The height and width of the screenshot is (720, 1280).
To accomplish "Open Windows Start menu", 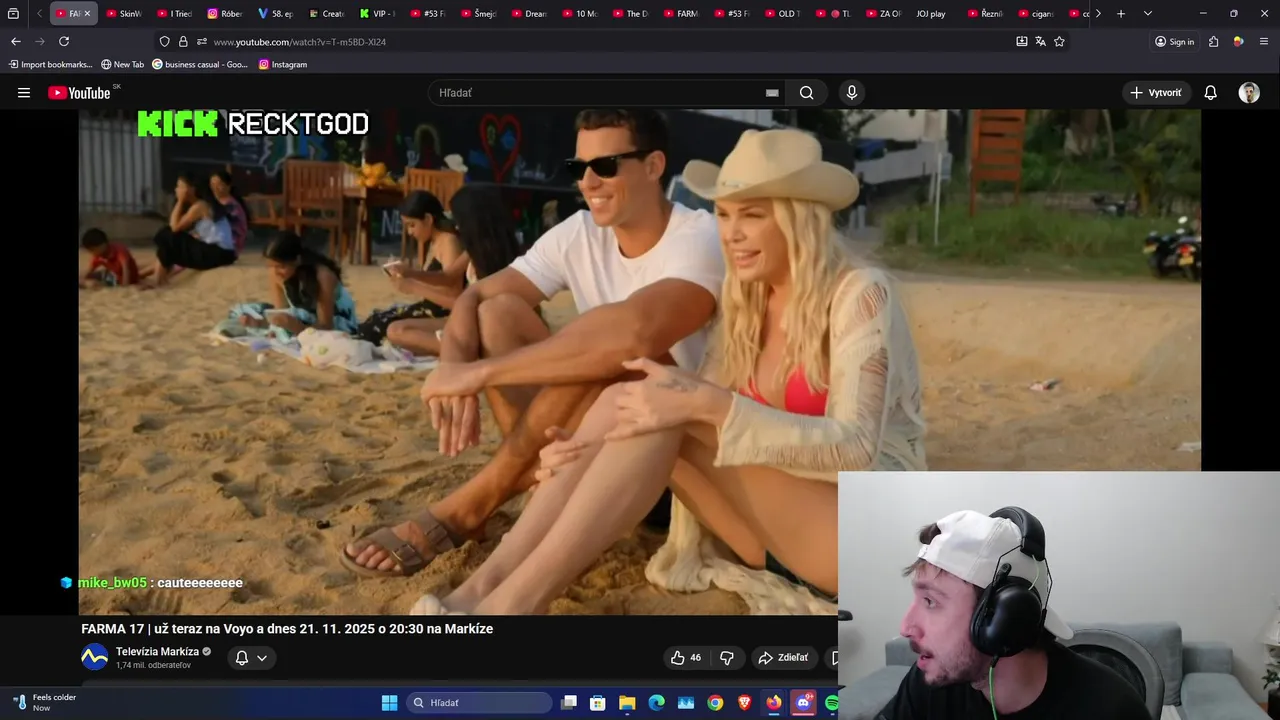I will click(x=389, y=703).
